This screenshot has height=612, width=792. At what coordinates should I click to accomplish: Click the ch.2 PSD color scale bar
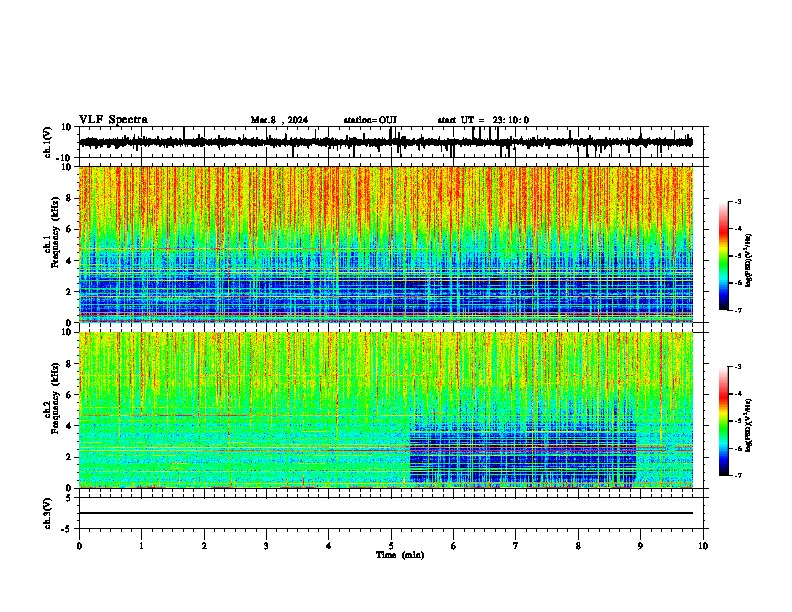[724, 421]
